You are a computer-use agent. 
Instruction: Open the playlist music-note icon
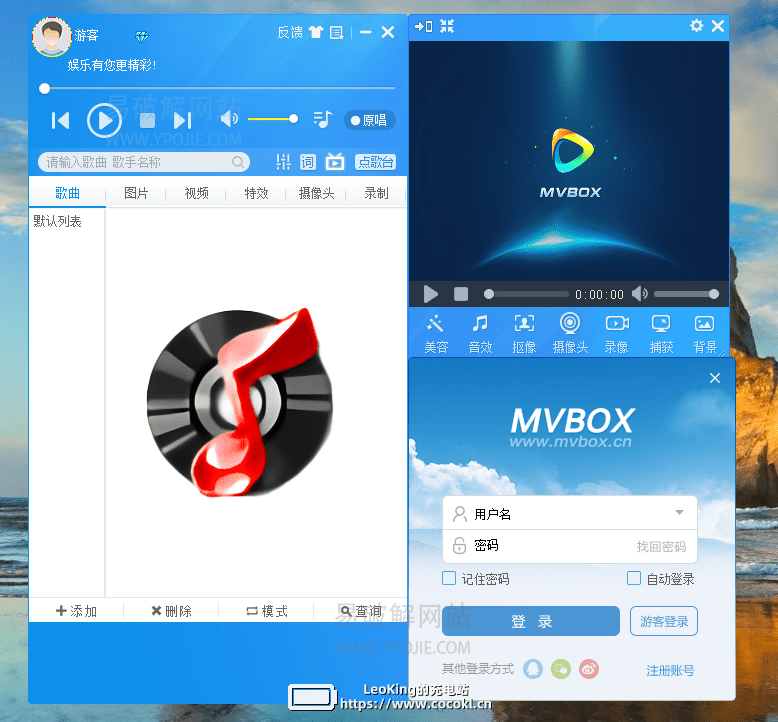pos(323,120)
